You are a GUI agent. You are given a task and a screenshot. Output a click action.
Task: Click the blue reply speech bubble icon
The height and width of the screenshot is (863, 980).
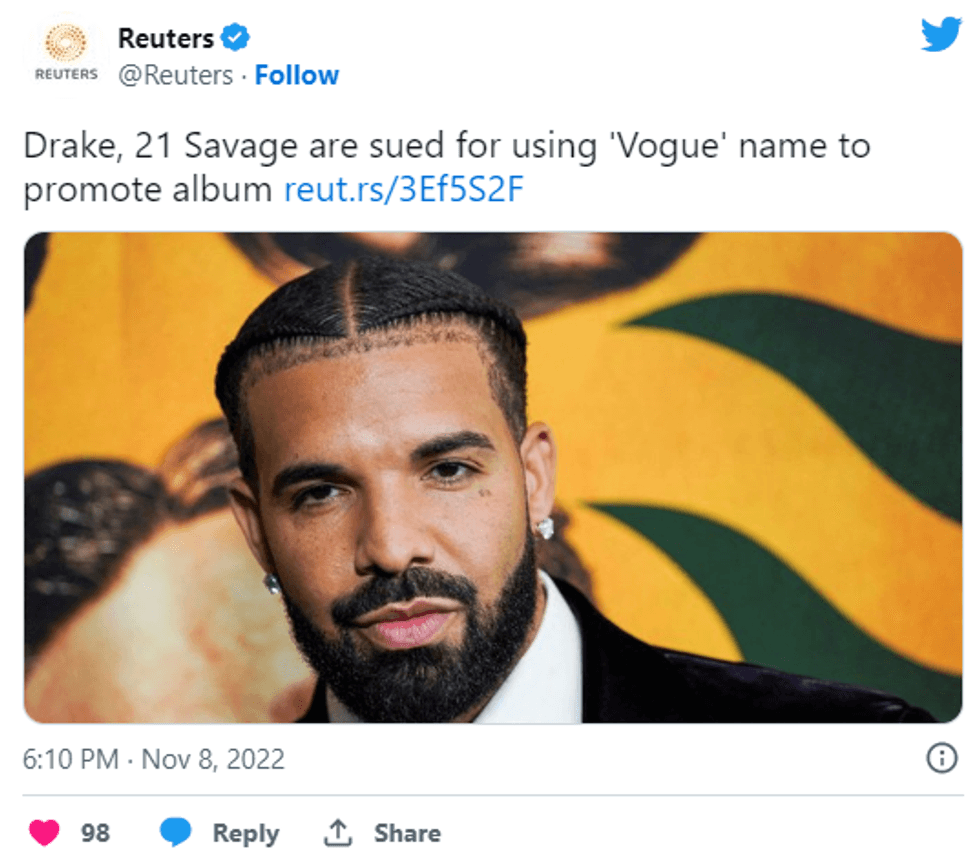176,832
